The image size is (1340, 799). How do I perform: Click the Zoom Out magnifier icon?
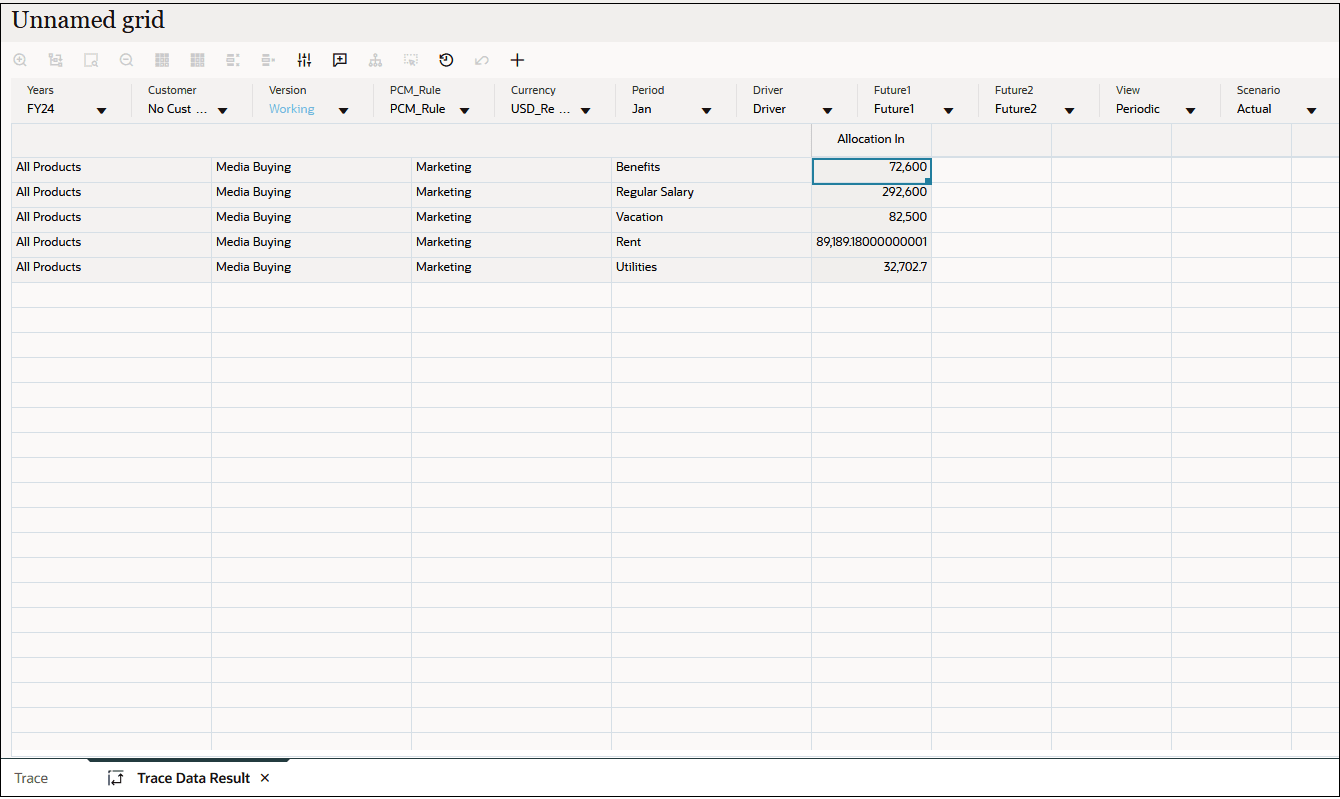click(x=126, y=60)
